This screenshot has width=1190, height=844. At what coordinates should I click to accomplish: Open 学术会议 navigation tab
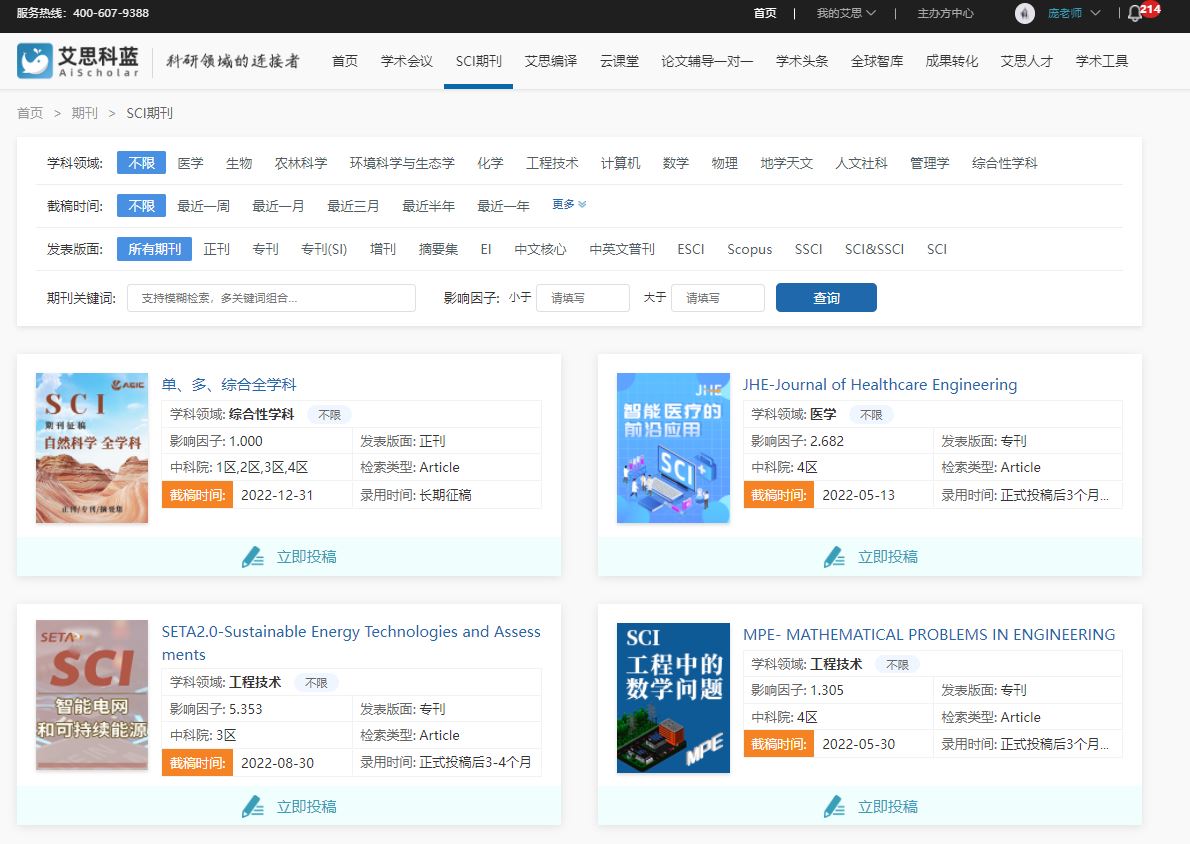(x=407, y=61)
